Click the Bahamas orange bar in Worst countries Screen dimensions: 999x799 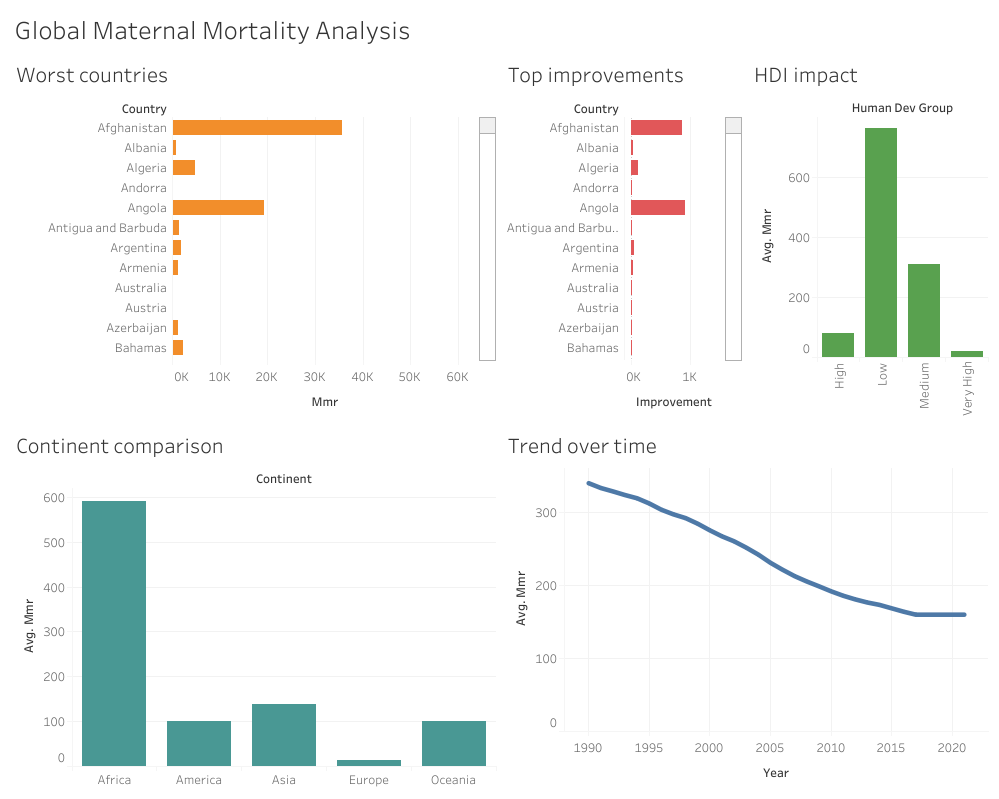pos(178,348)
